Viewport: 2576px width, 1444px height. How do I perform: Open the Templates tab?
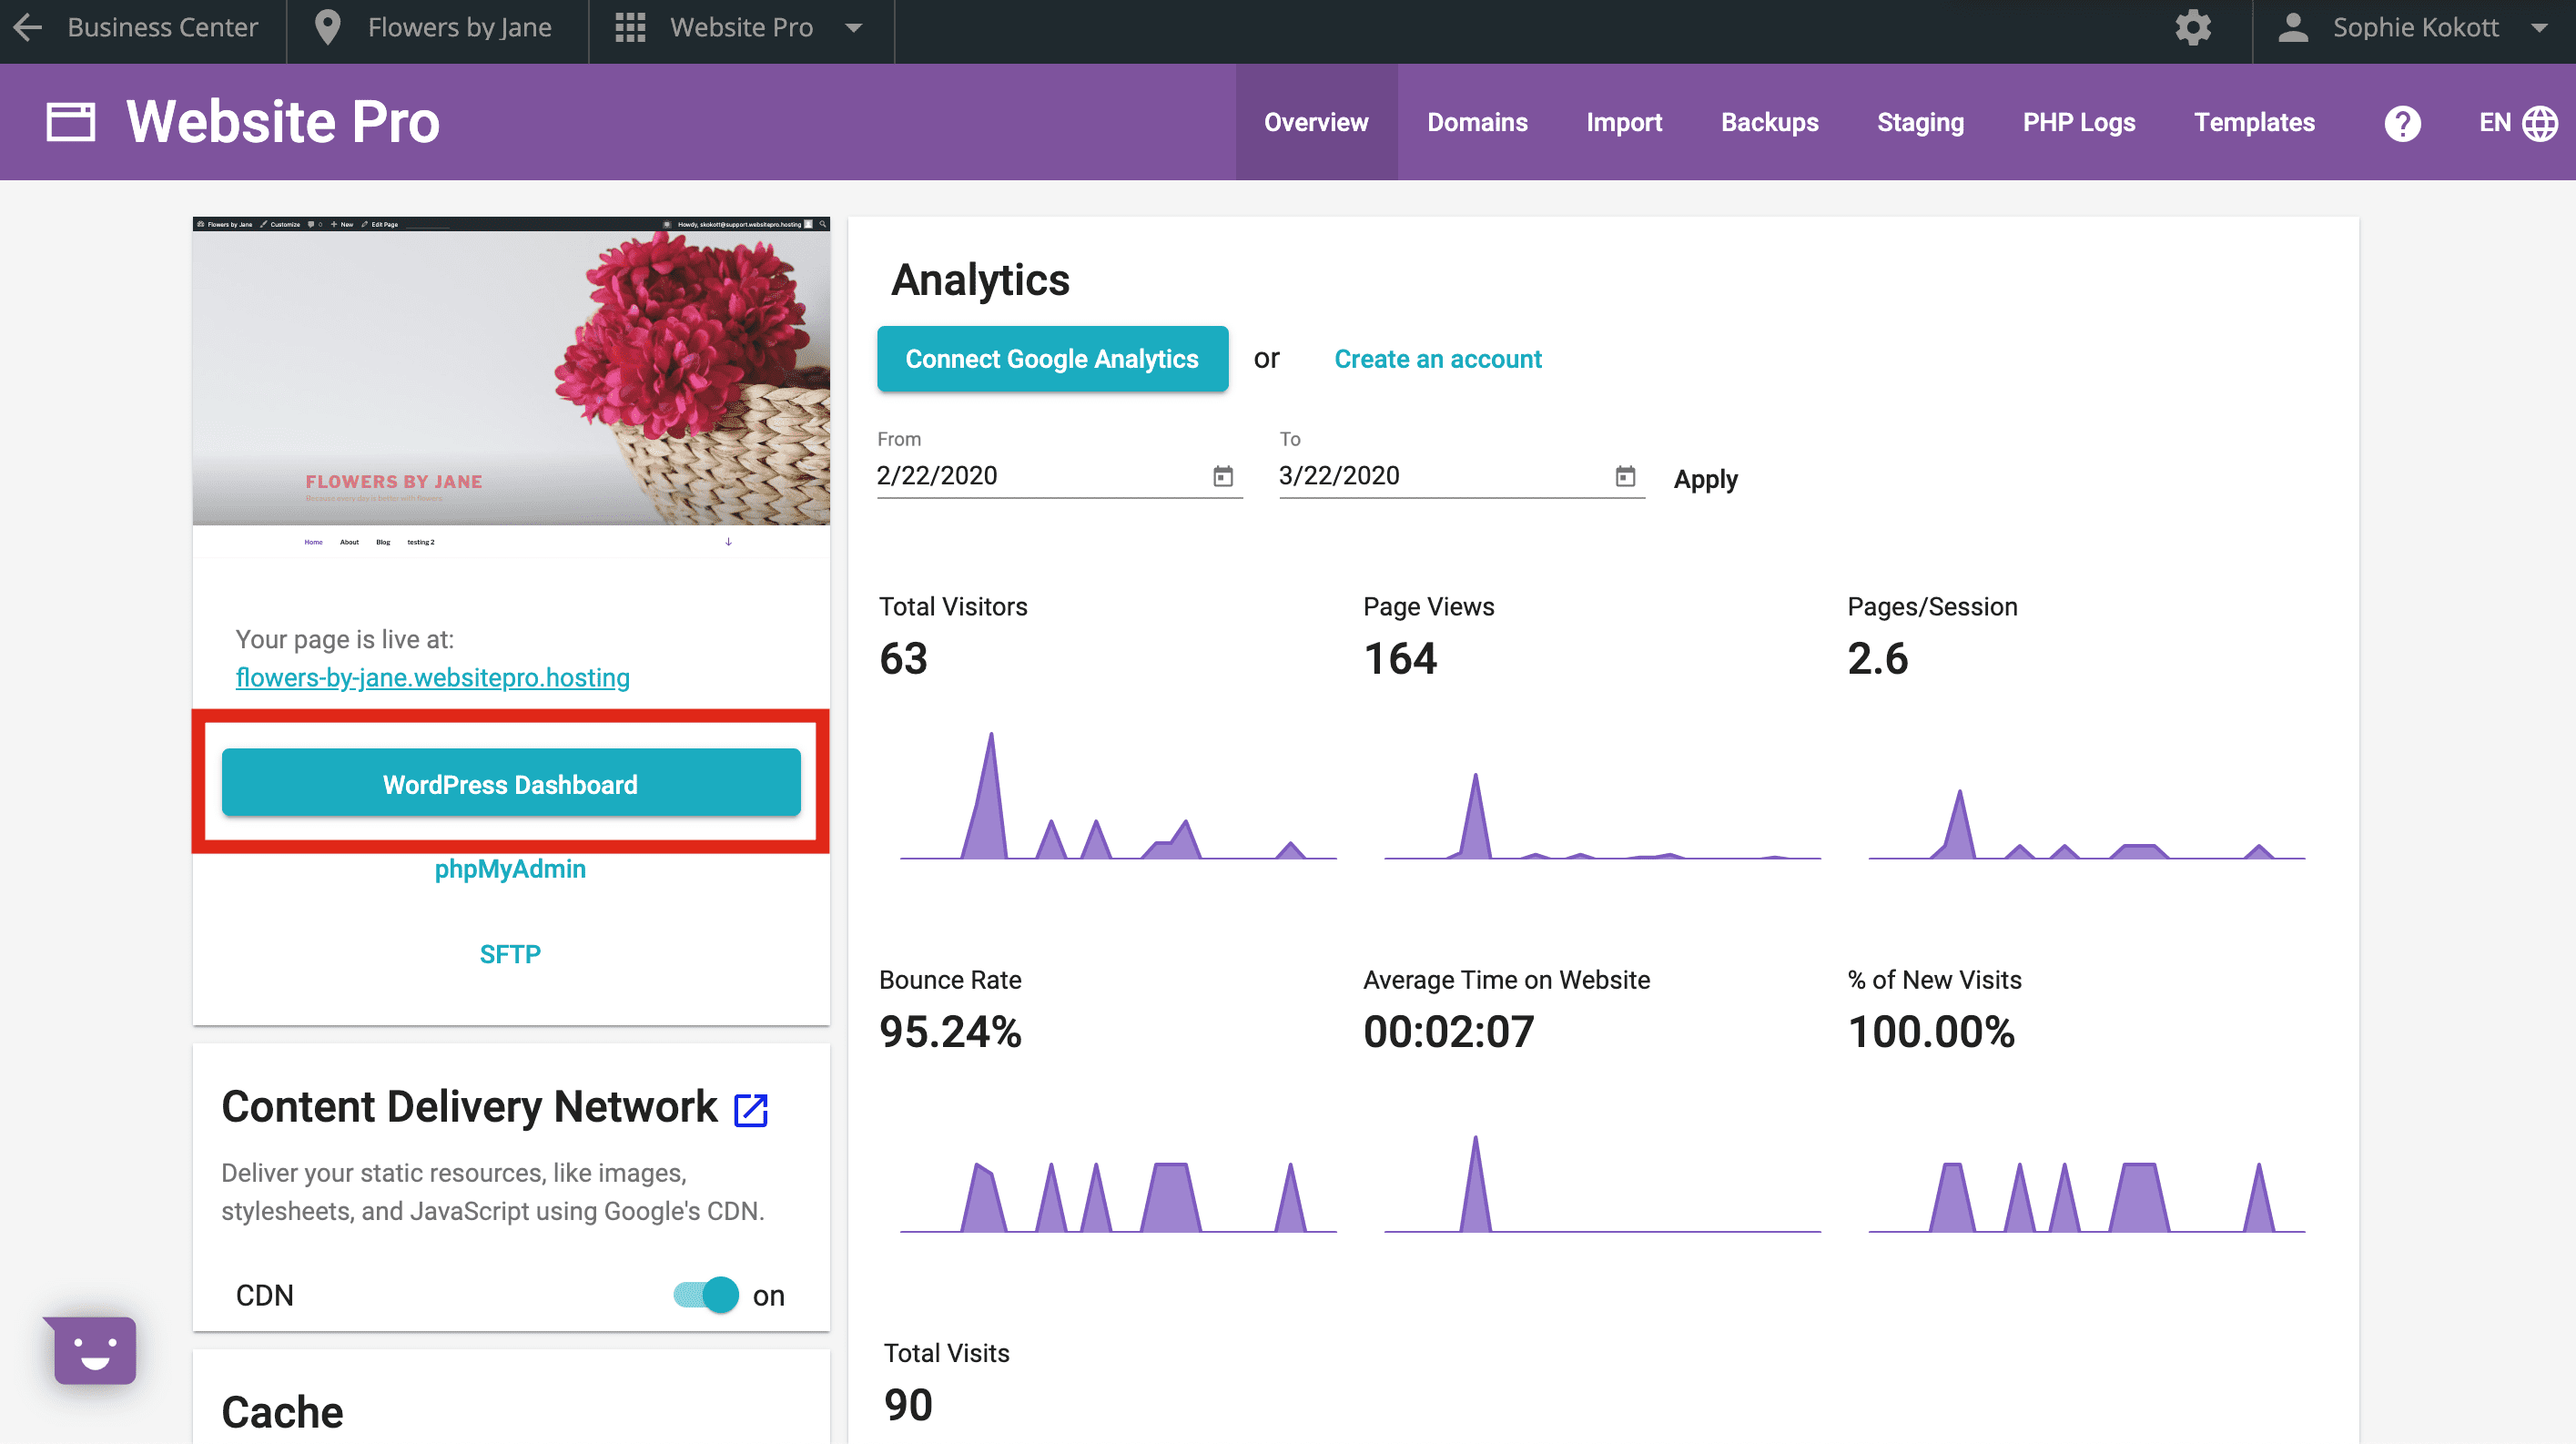(x=2254, y=122)
